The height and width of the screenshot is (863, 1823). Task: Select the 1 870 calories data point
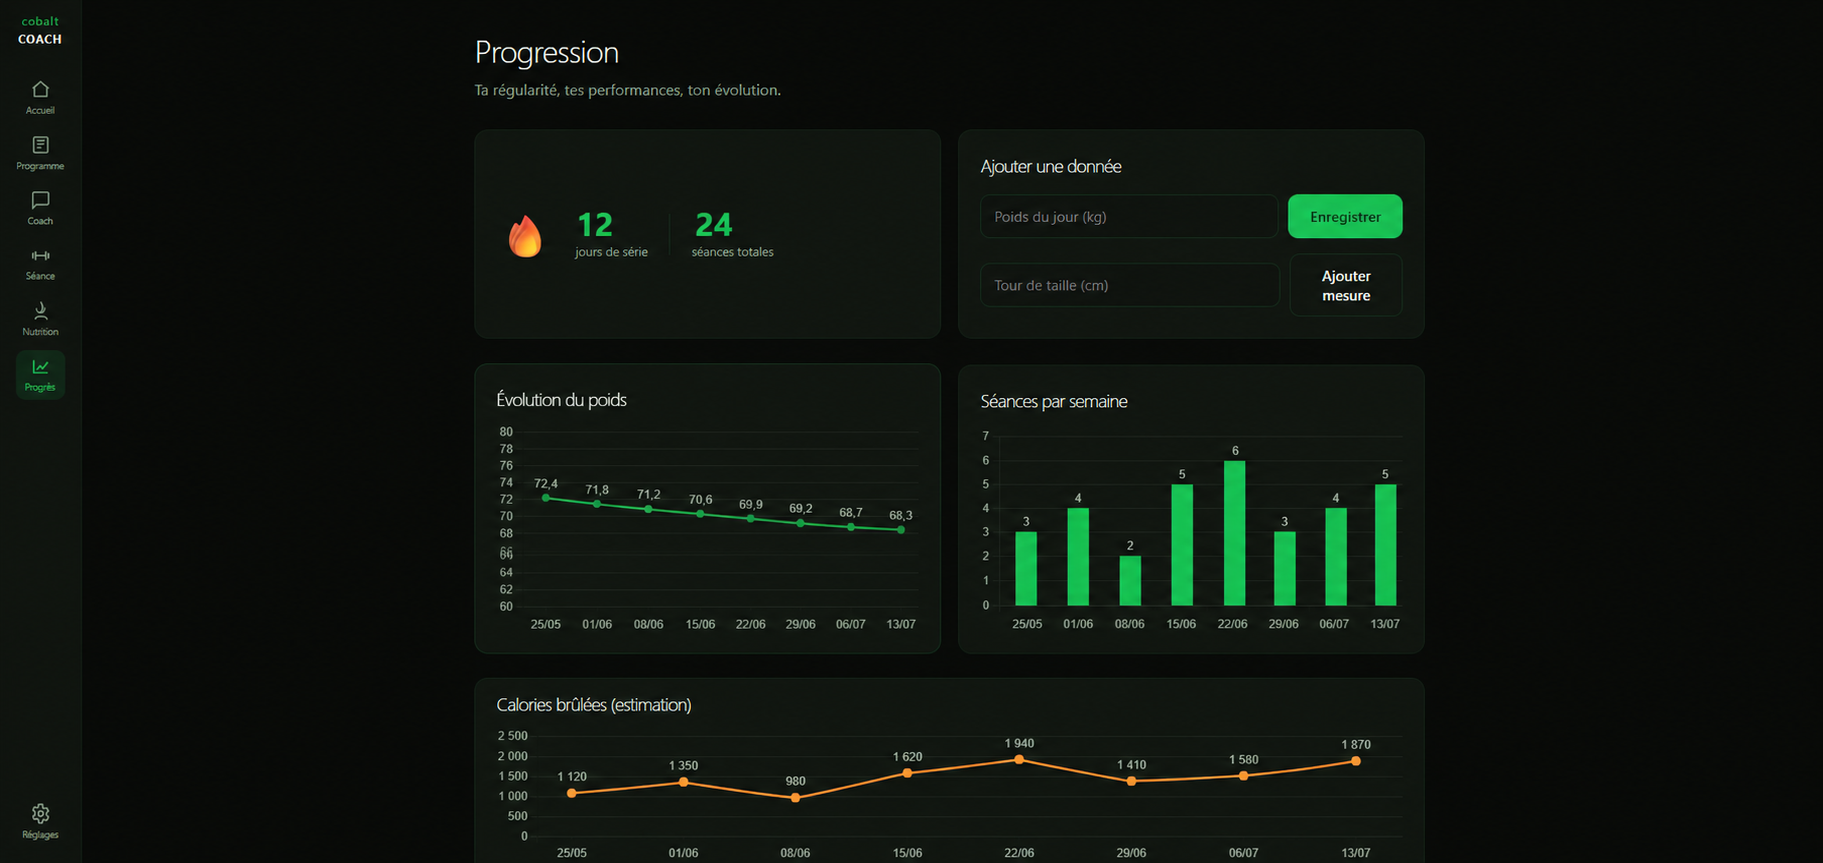[1356, 761]
